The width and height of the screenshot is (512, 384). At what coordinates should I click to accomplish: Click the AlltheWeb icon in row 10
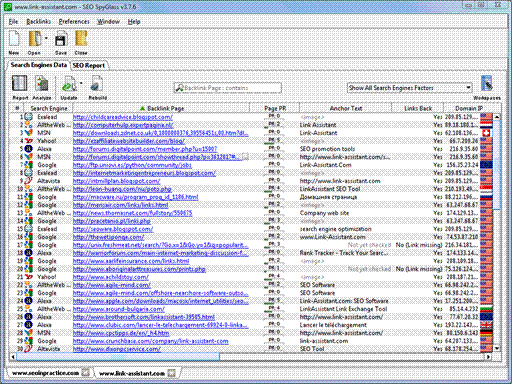pos(29,189)
